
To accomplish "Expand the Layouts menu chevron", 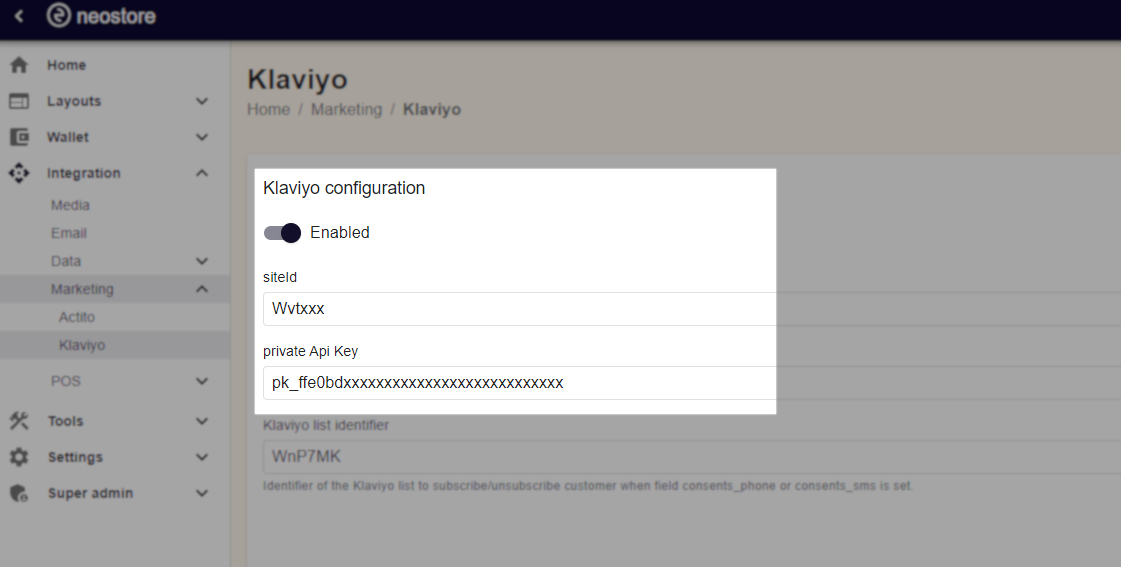I will pyautogui.click(x=202, y=101).
